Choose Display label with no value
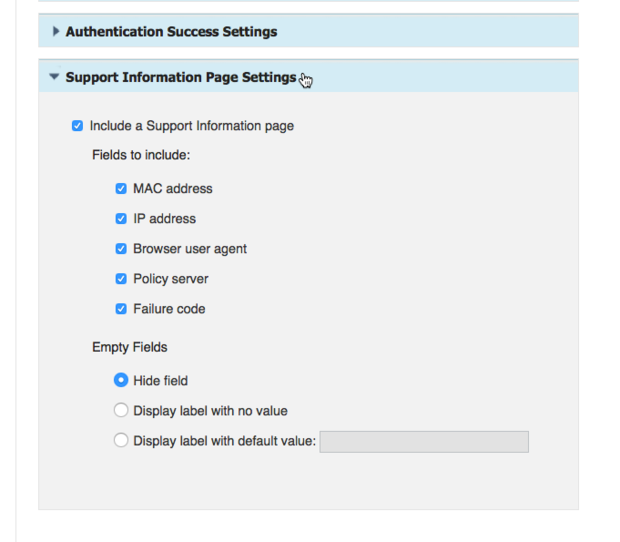Screen dimensions: 620x542 pyautogui.click(x=121, y=410)
